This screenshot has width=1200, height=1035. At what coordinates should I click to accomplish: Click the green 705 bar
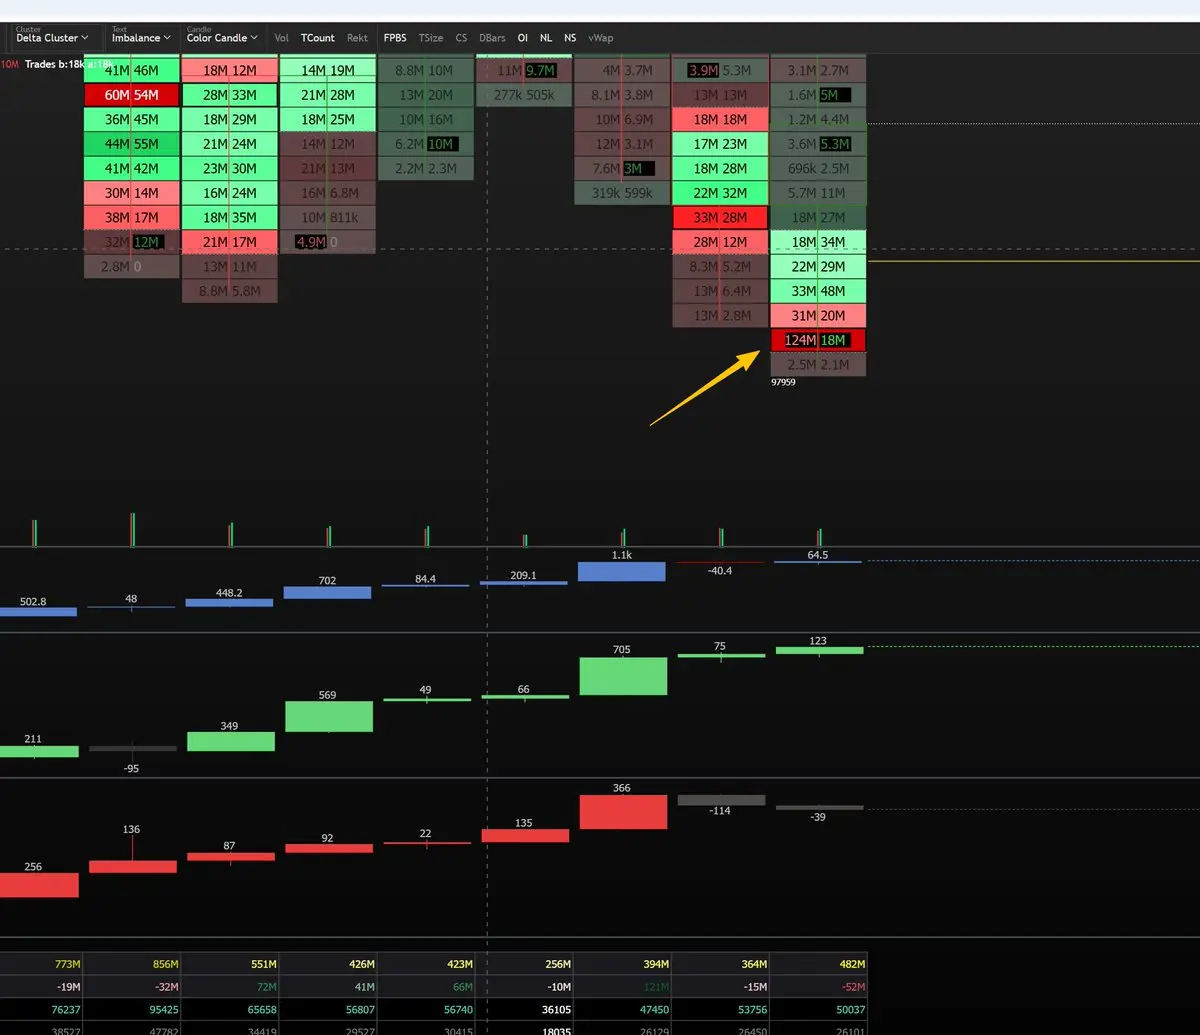click(x=622, y=676)
